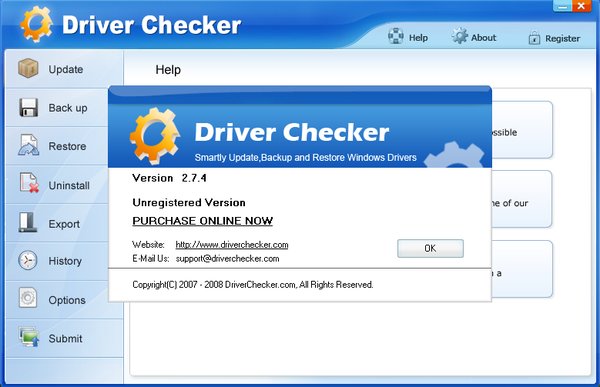Follow the PURCHASE ONLINE NOW link
Viewport: 600px width, 387px height.
202,221
